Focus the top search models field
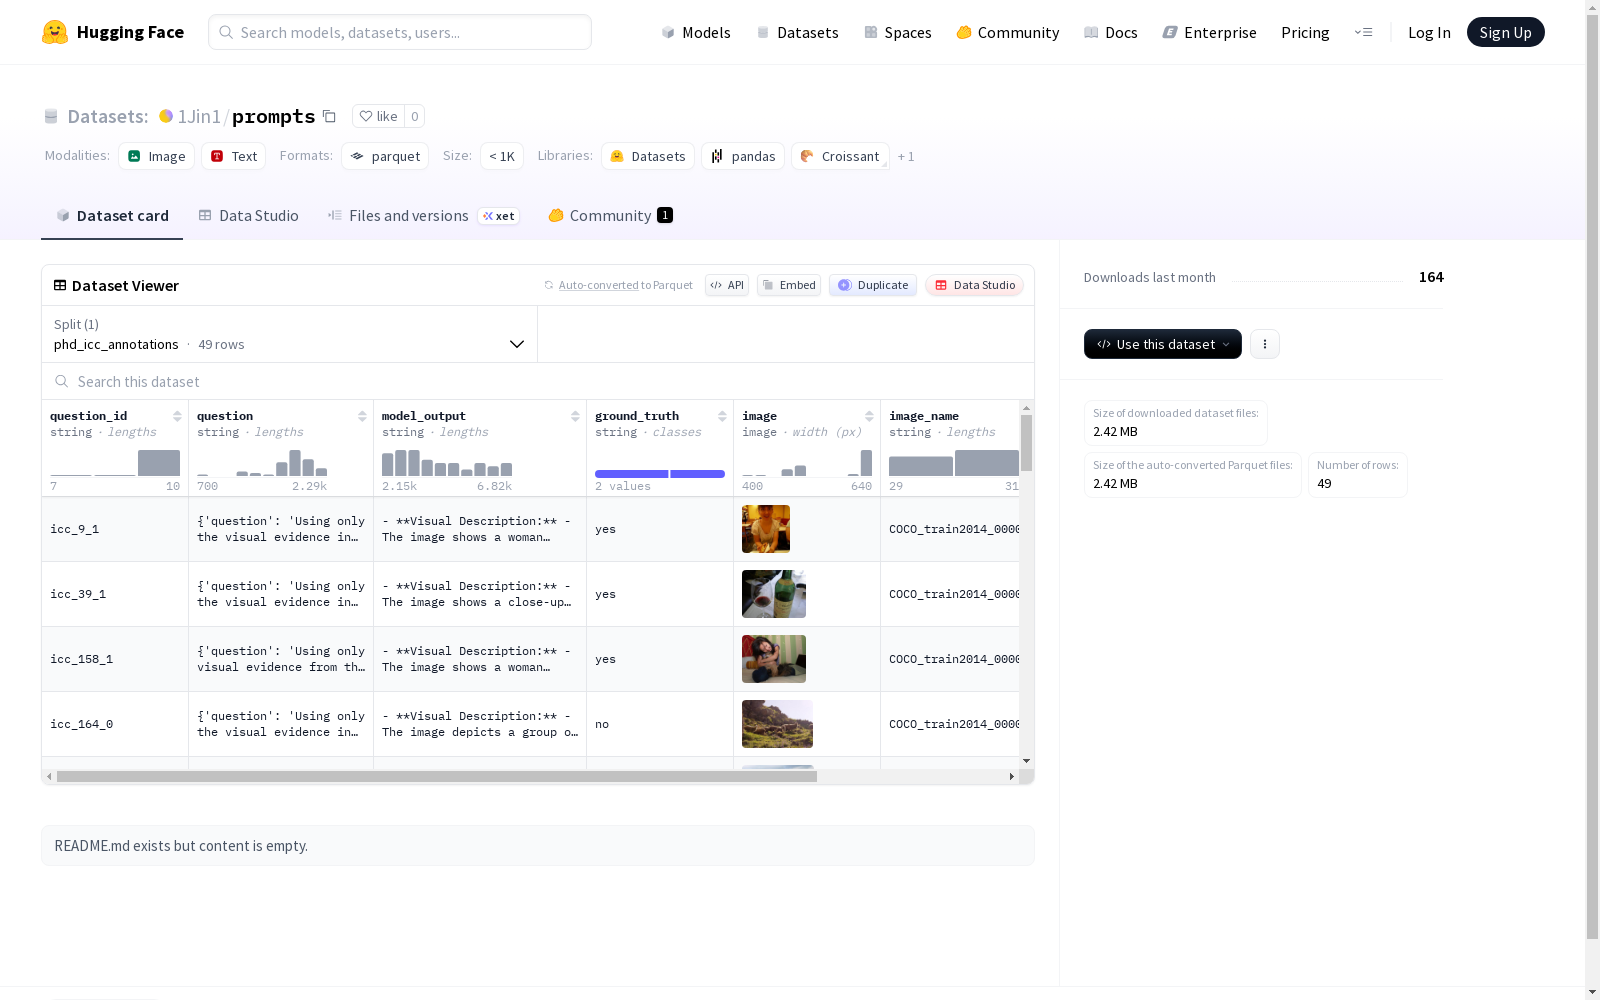This screenshot has width=1600, height=1000. point(400,32)
